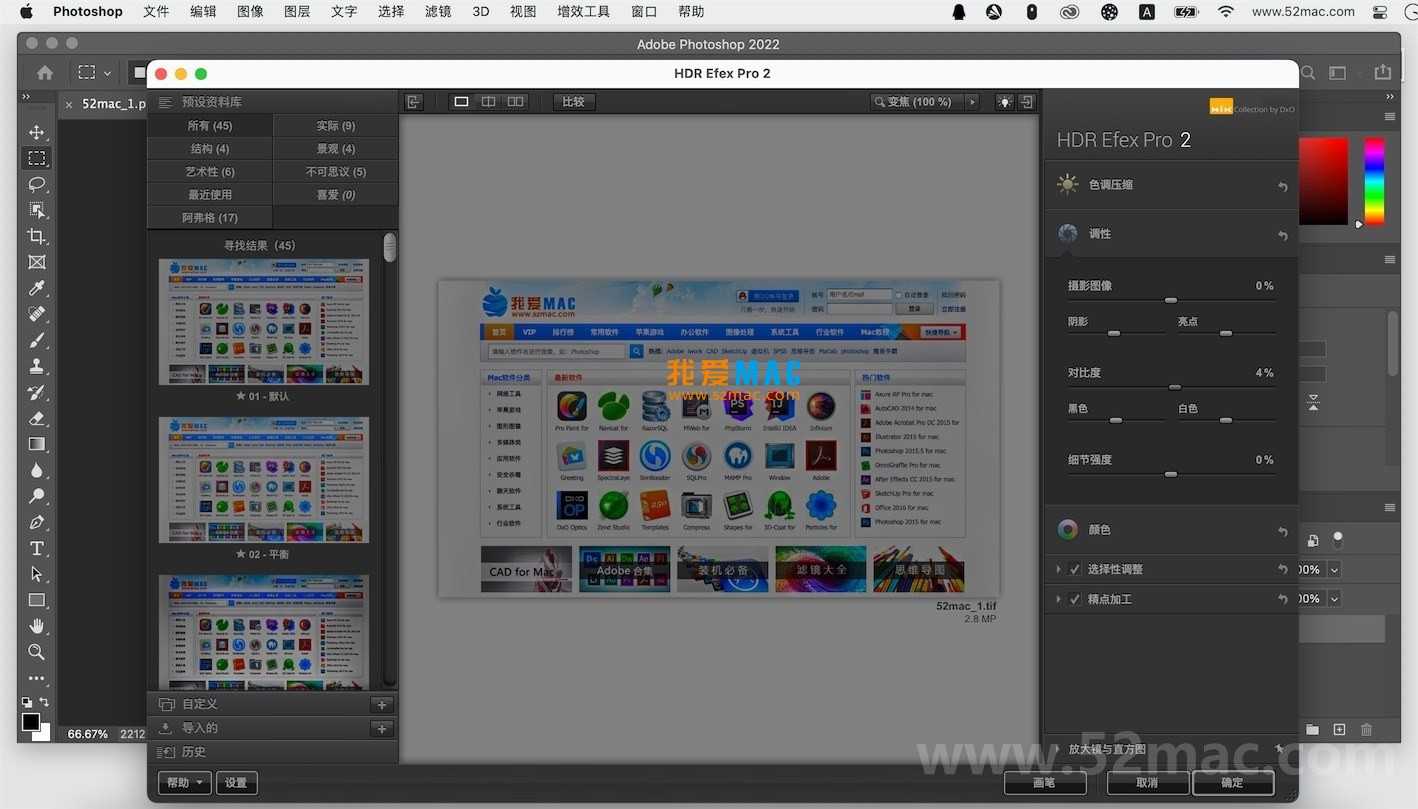
Task: Select the Horizontal Type tool
Action: click(x=37, y=548)
